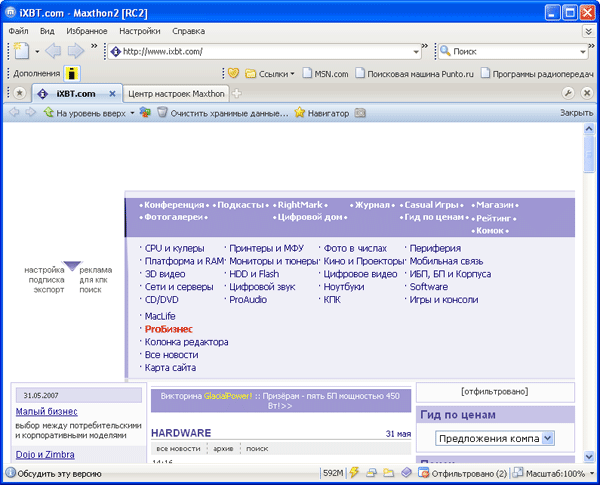Open the Настройки menu
The image size is (600, 485).
pyautogui.click(x=140, y=31)
